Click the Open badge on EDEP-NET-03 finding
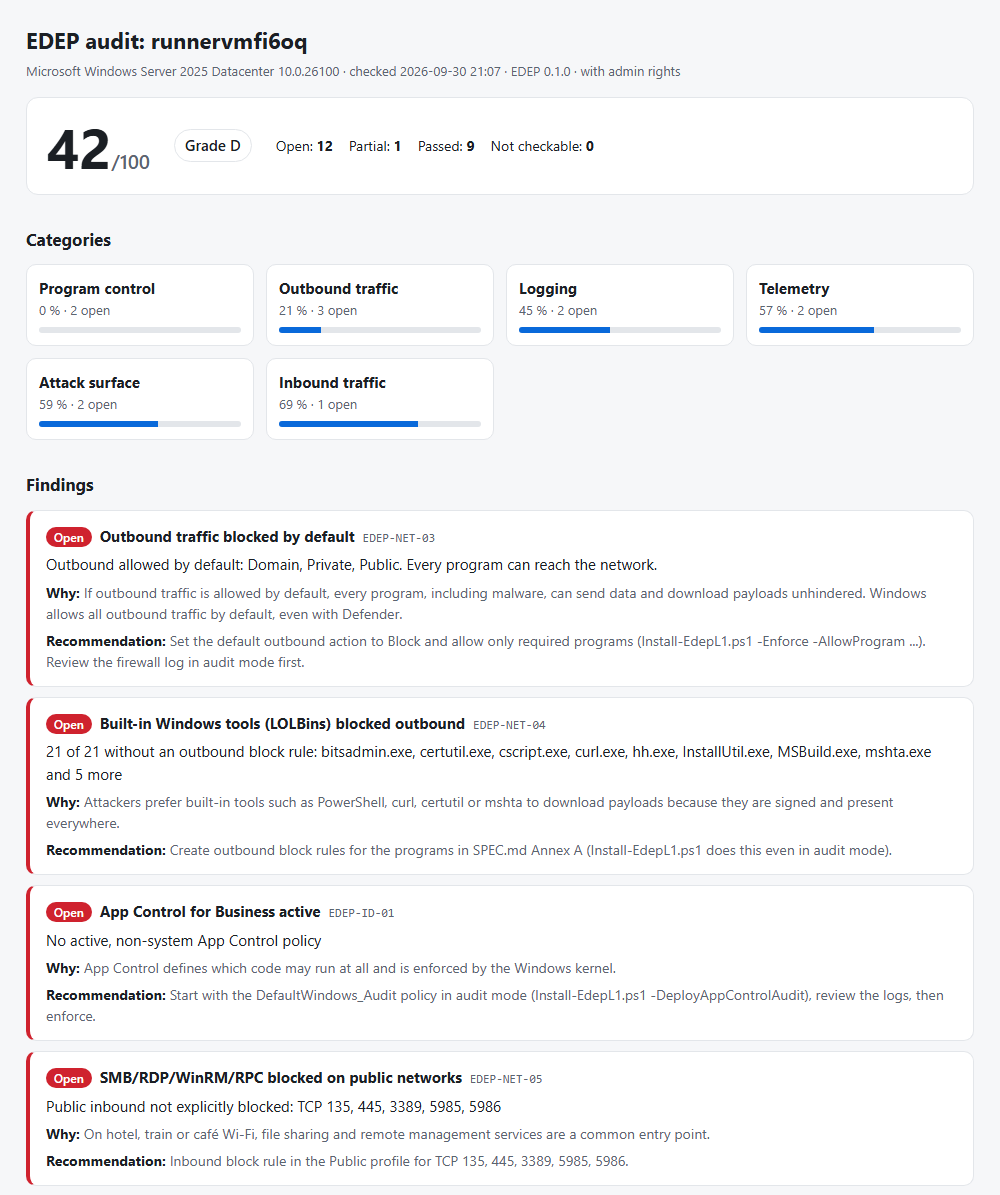 (69, 537)
